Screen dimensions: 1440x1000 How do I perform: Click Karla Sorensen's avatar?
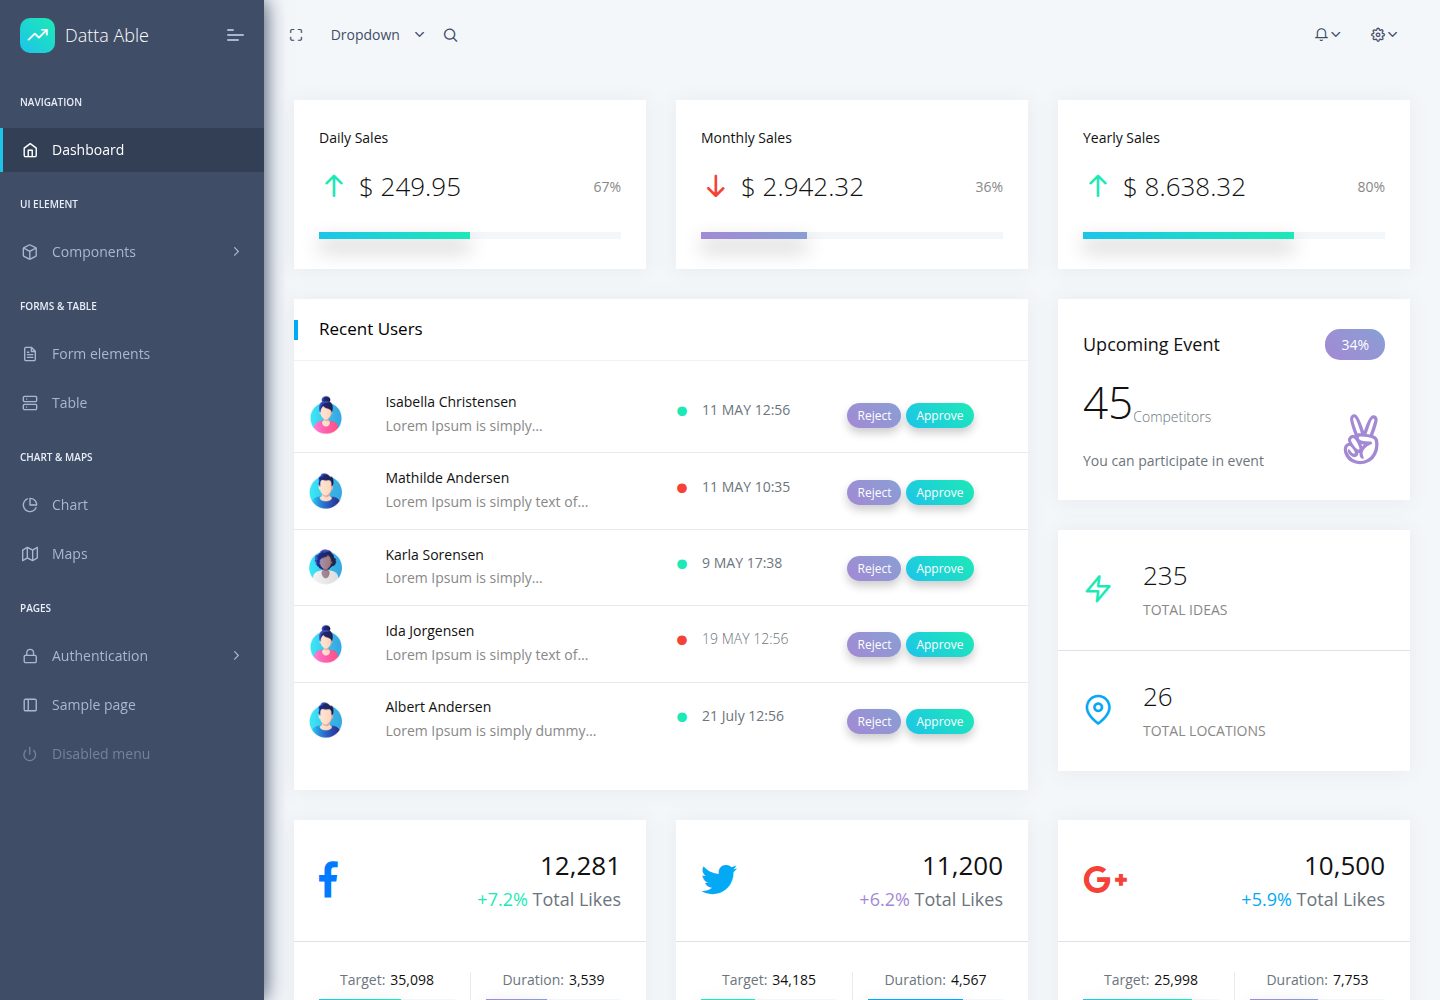pos(326,567)
